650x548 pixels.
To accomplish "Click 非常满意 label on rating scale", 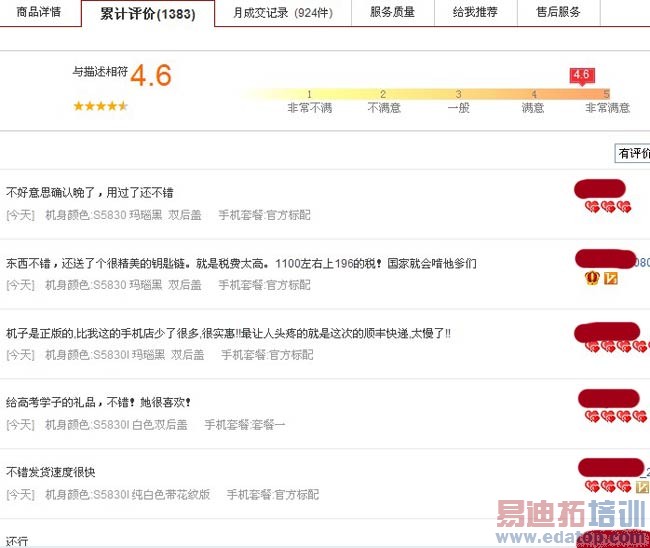I will click(x=607, y=108).
